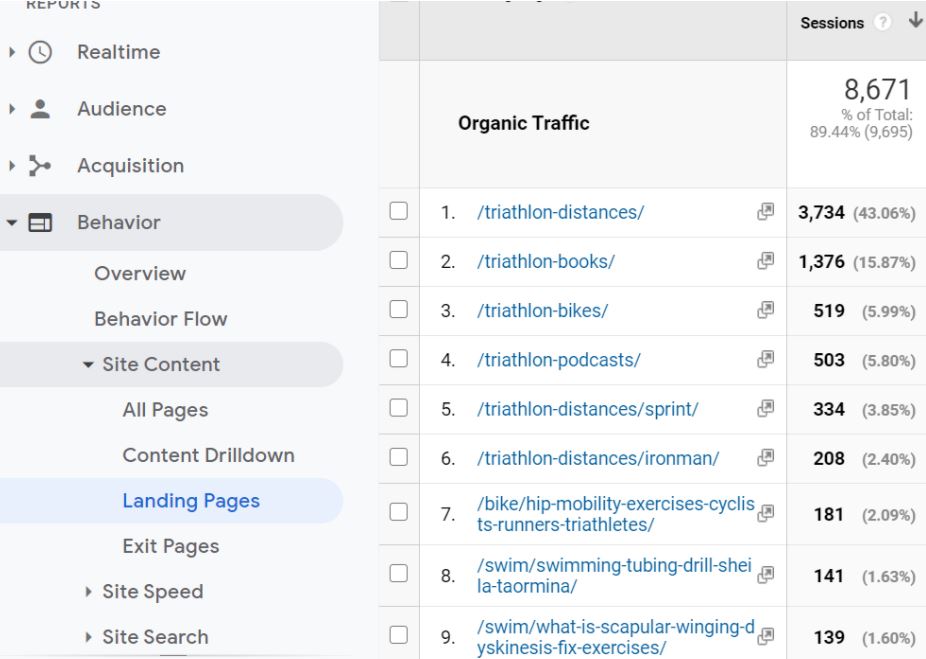
Task: Open the Behavior Flow report
Action: click(161, 319)
